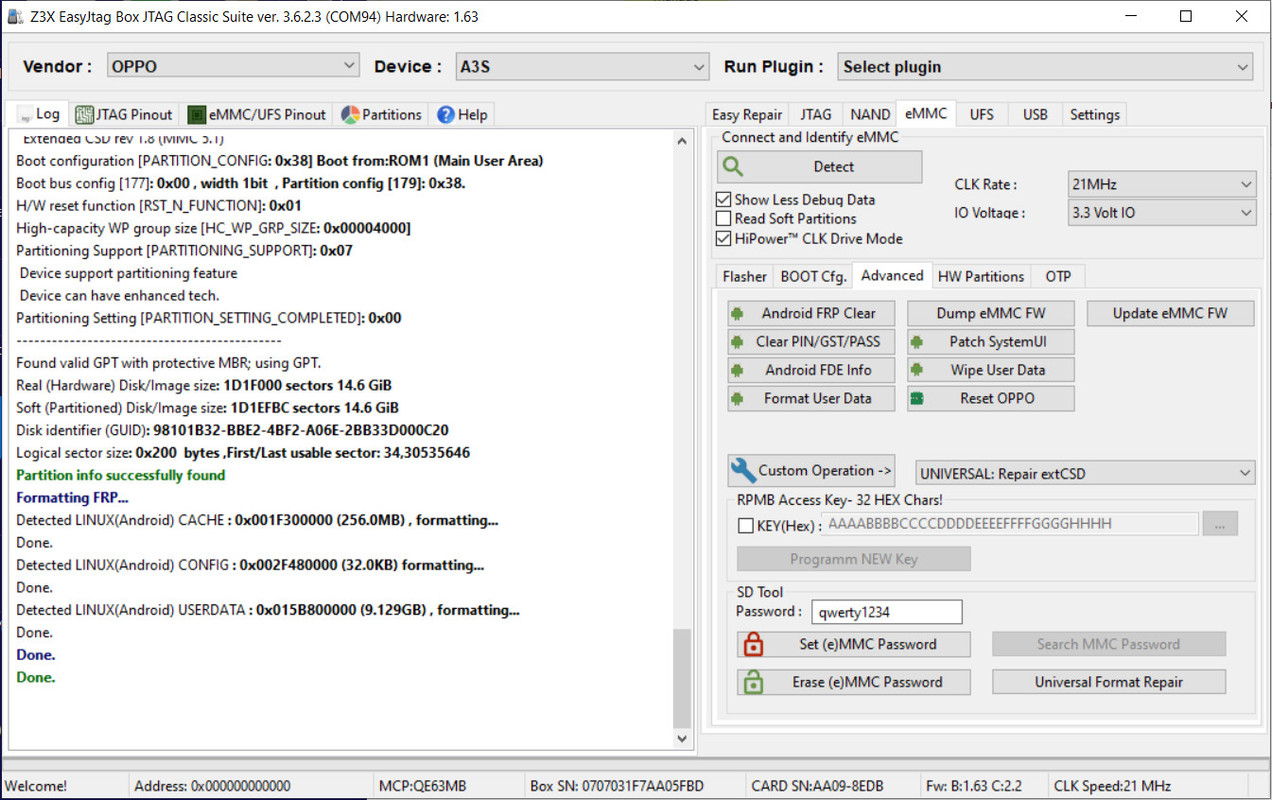The image size is (1272, 800).
Task: Click the browse button beside KEY(Hex) field
Action: click(1220, 524)
